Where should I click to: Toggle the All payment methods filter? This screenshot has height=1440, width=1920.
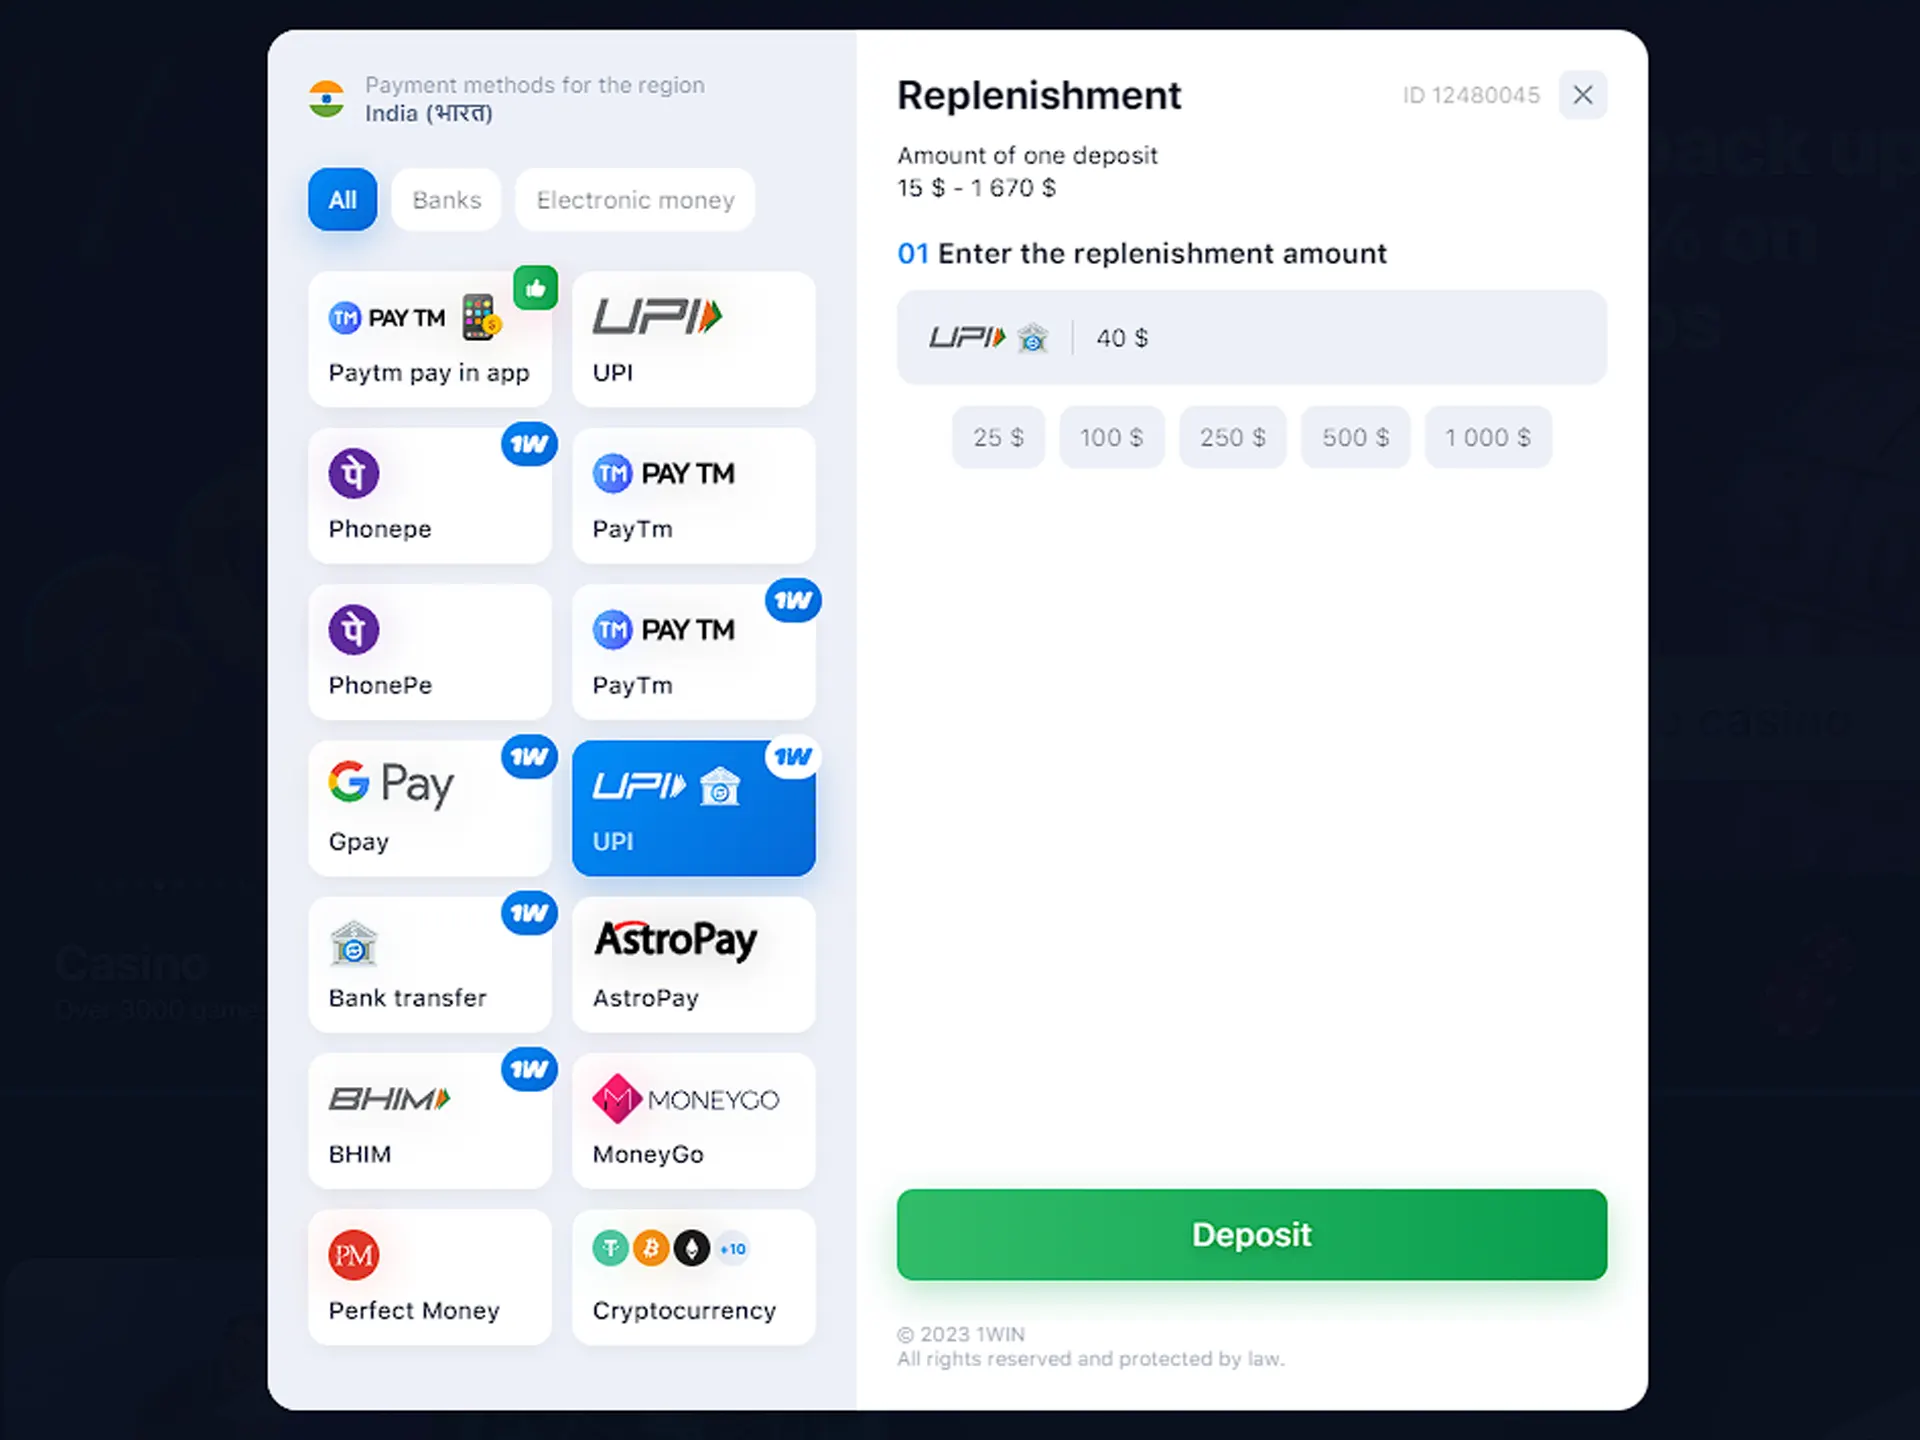click(x=340, y=198)
